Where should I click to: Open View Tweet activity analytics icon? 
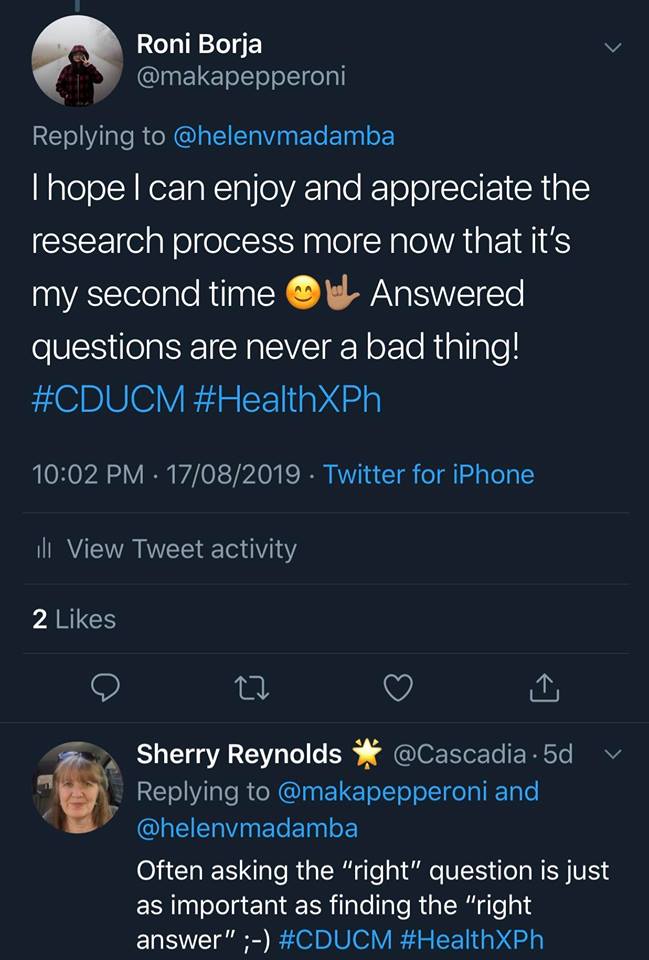(43, 549)
